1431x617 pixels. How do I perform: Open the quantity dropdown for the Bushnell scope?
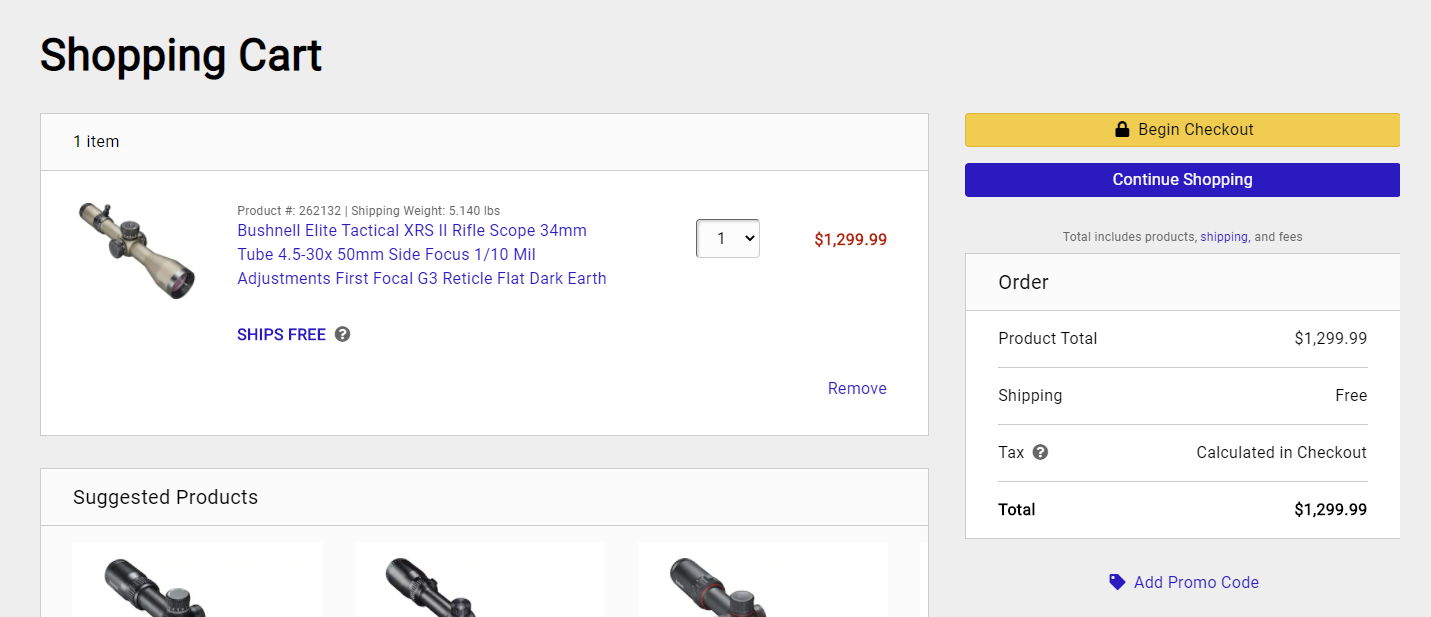728,239
